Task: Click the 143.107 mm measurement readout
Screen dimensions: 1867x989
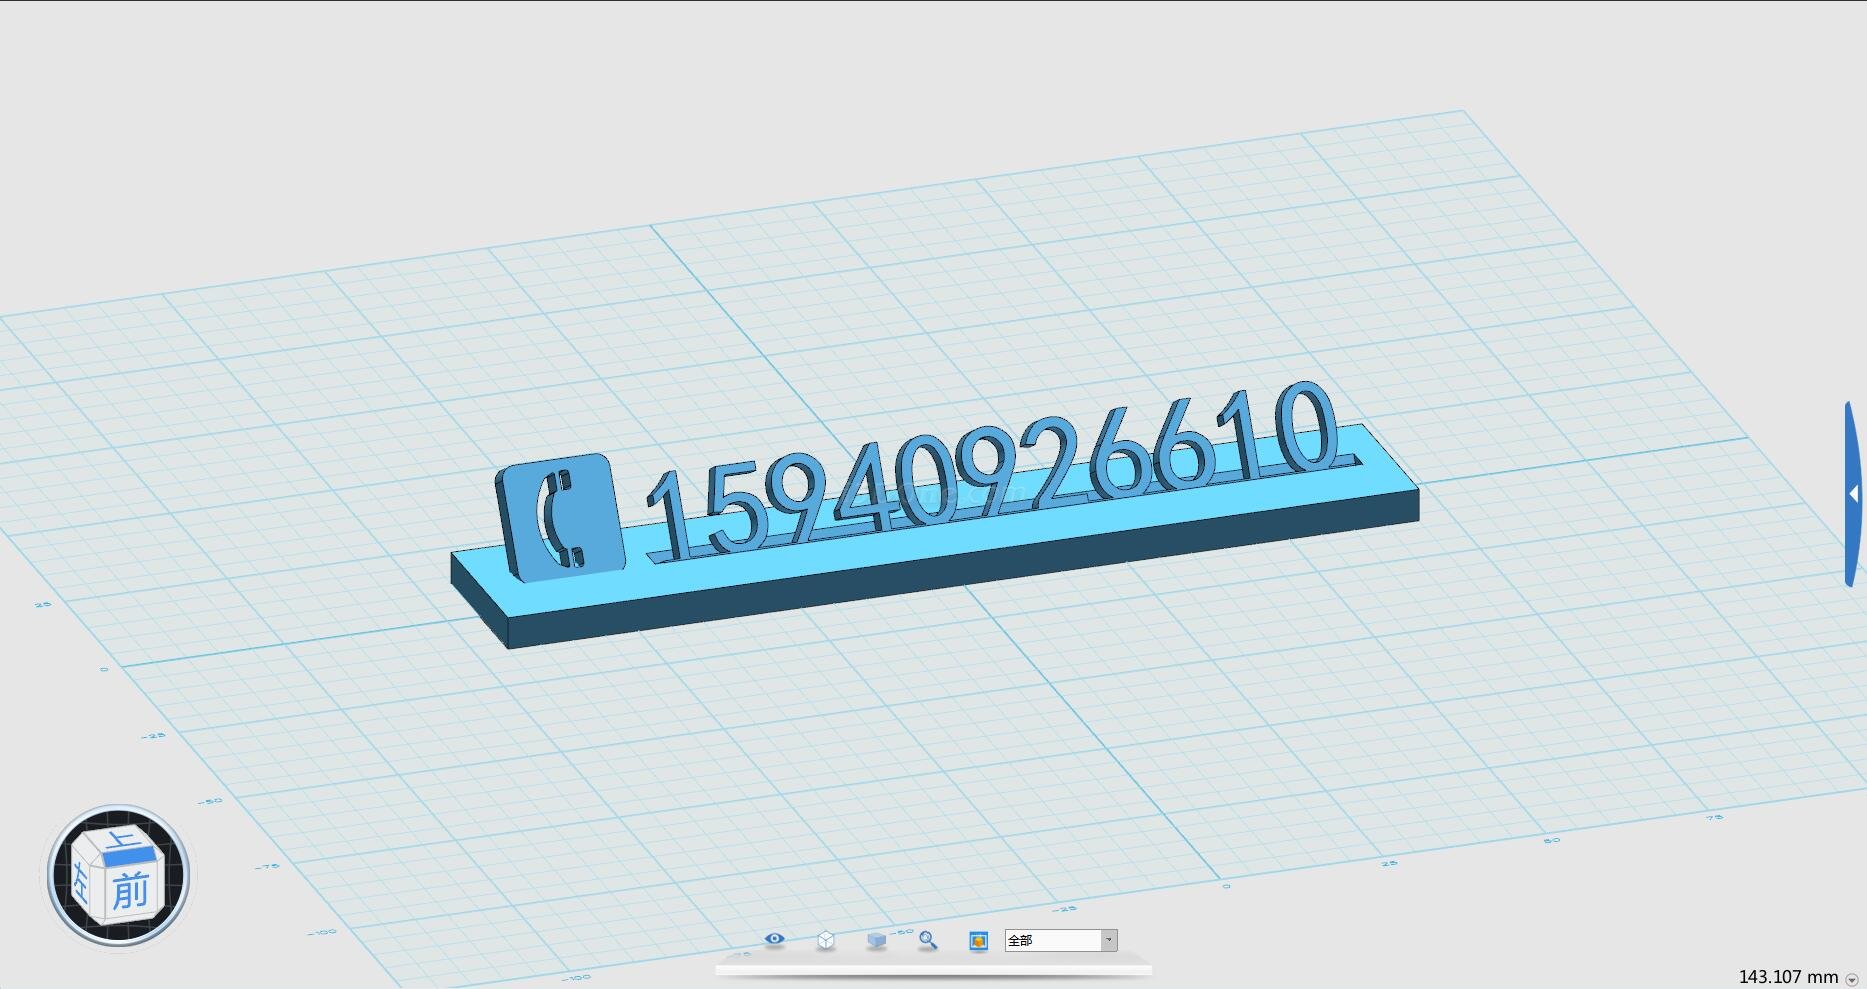Action: point(1788,977)
